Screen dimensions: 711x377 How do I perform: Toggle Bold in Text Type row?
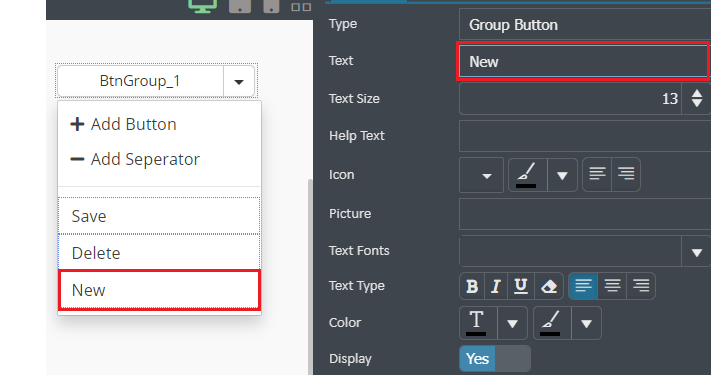[472, 286]
